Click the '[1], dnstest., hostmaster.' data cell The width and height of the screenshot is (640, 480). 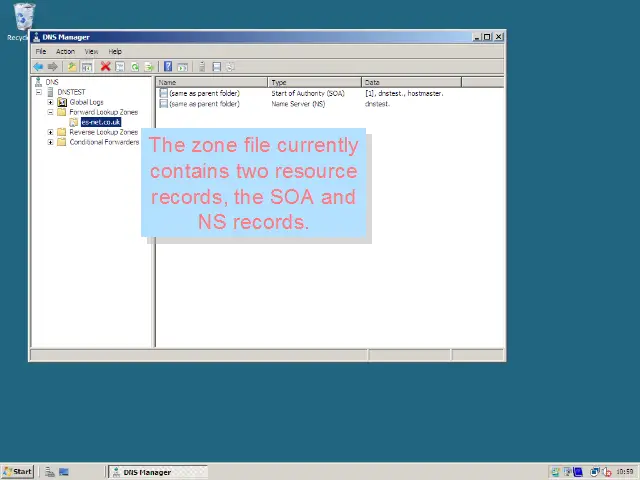[x=404, y=93]
